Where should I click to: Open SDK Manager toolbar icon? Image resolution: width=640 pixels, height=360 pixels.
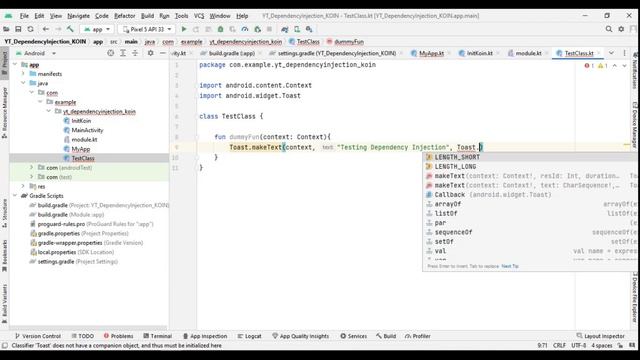pos(309,29)
